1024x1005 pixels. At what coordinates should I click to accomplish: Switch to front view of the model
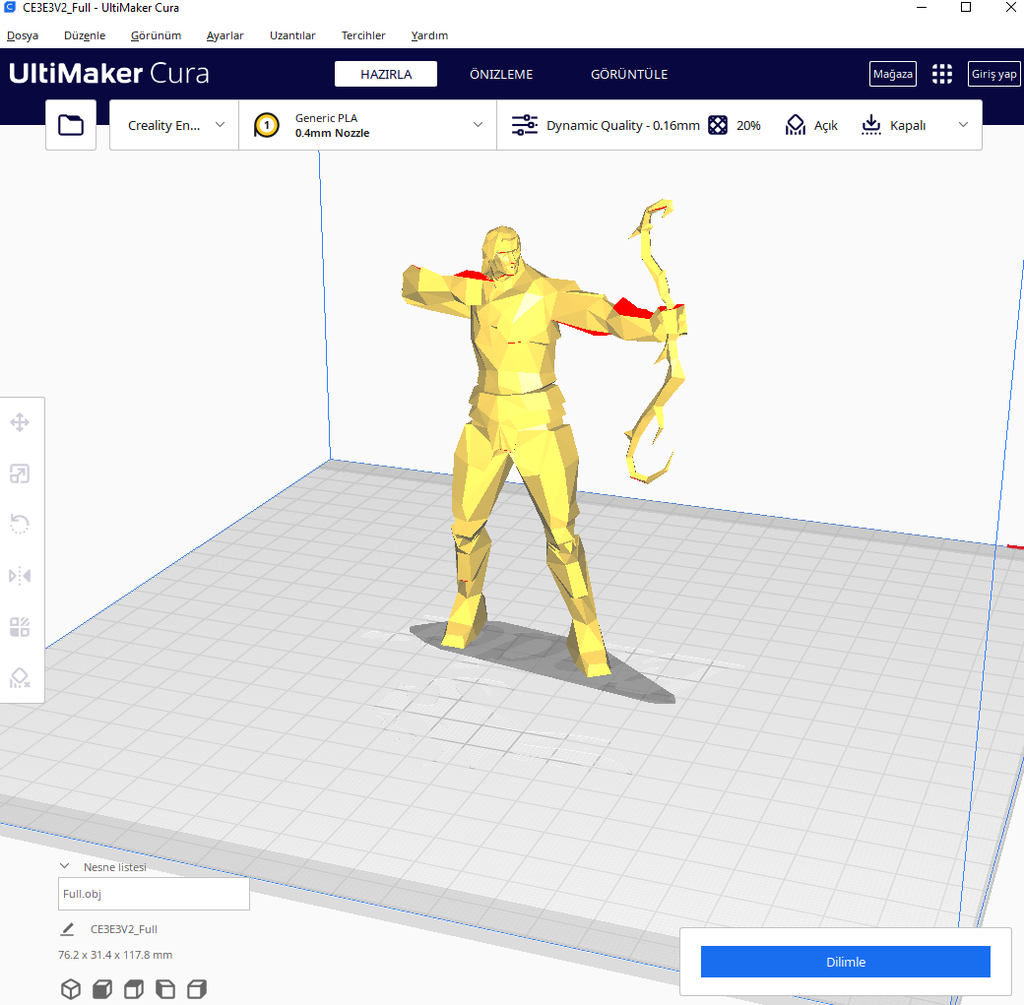101,988
